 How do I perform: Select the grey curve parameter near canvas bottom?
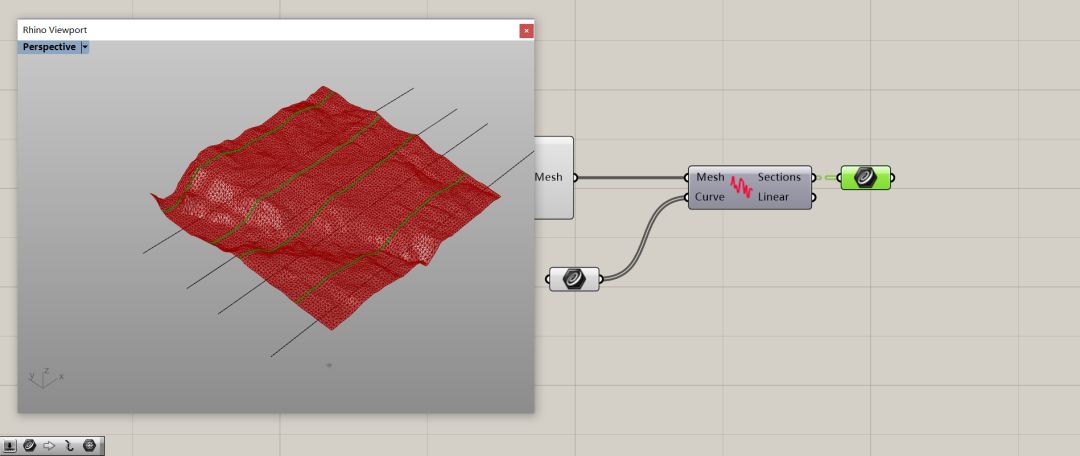(x=575, y=279)
